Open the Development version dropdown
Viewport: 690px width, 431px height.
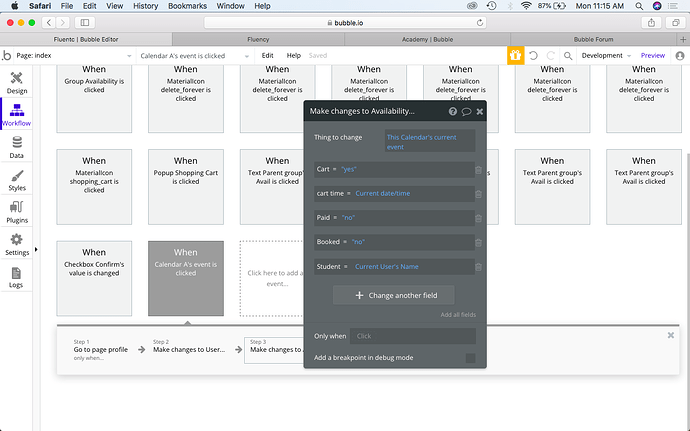pos(606,55)
